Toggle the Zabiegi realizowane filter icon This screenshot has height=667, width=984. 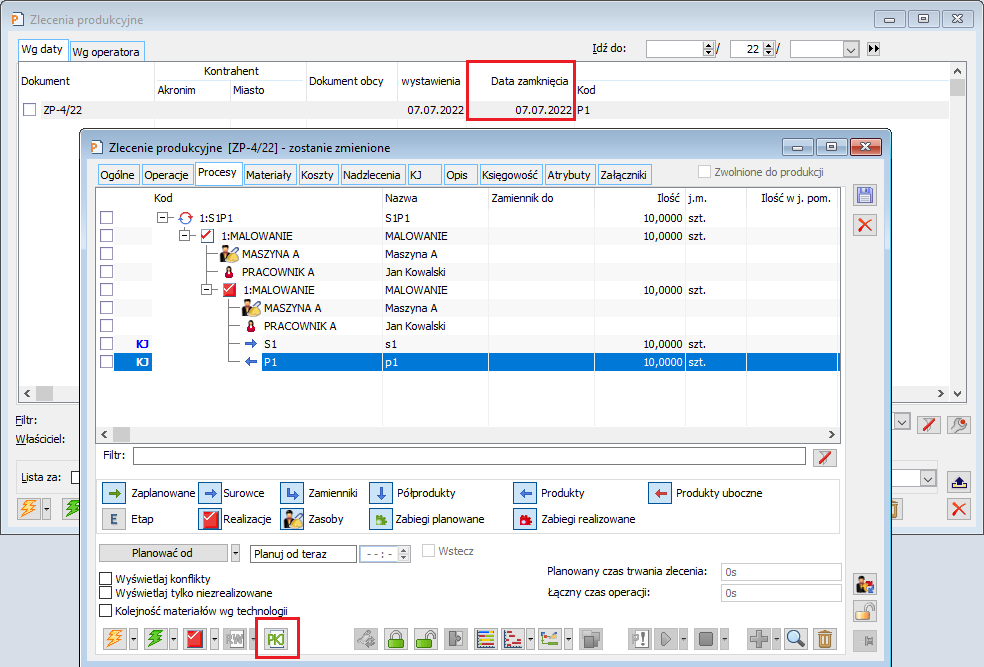tap(525, 519)
